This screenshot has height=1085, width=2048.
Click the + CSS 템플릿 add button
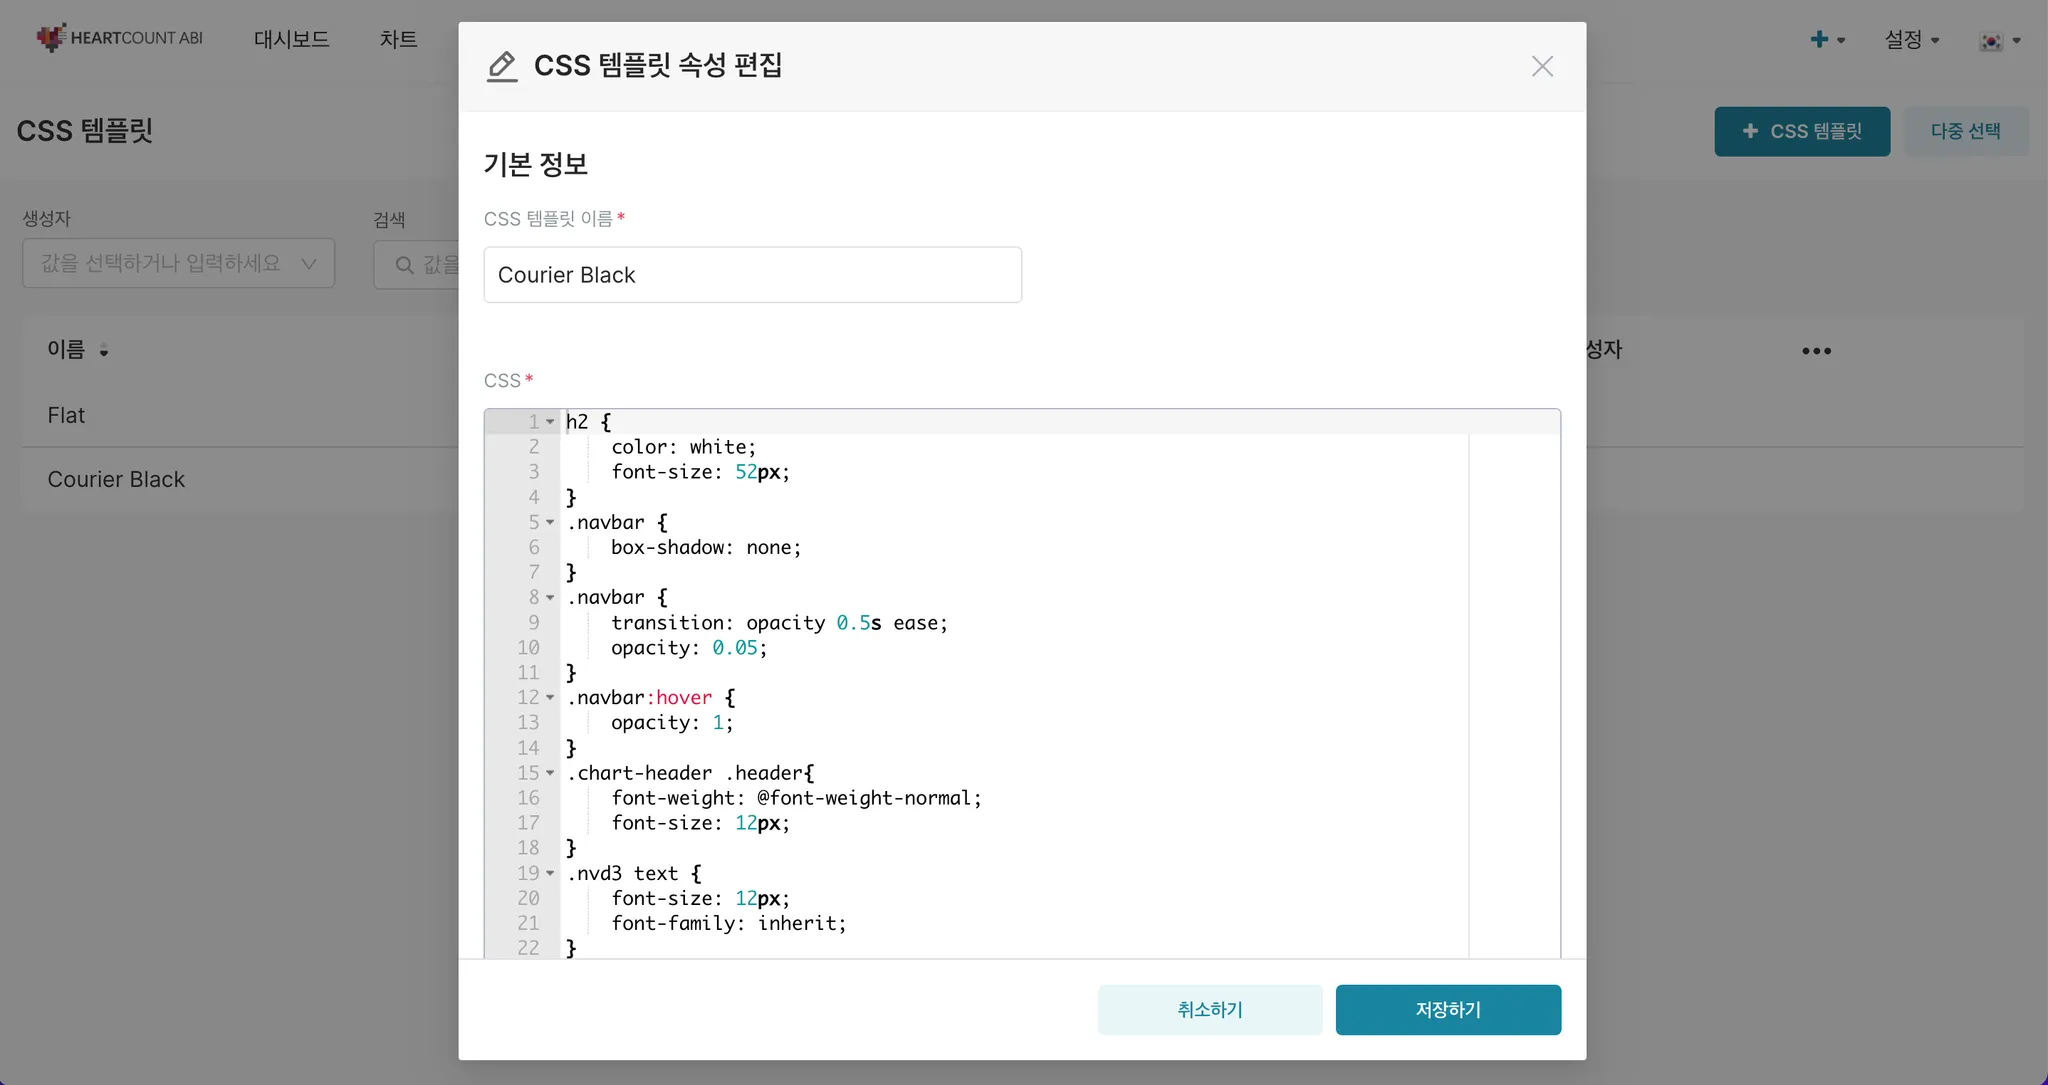[1801, 131]
